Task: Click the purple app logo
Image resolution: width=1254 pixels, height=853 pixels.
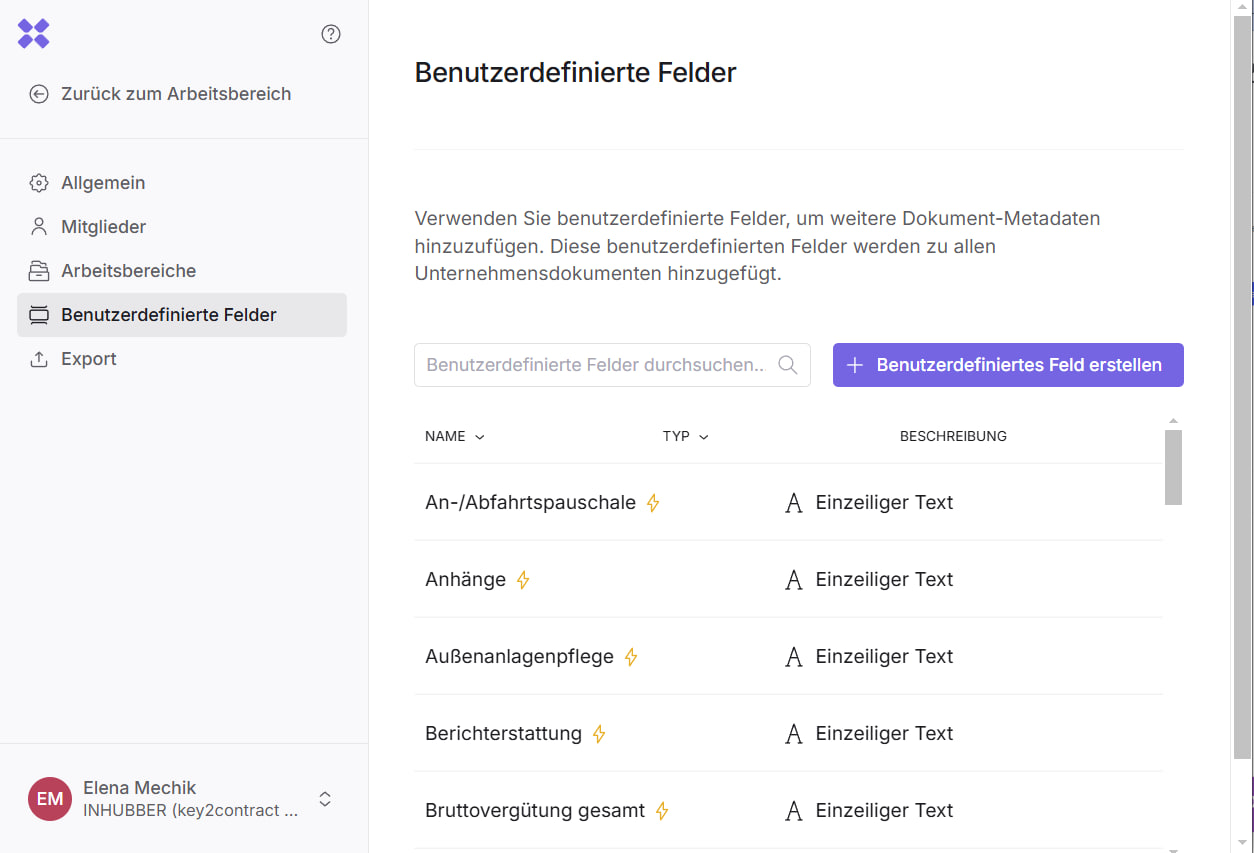Action: (34, 34)
